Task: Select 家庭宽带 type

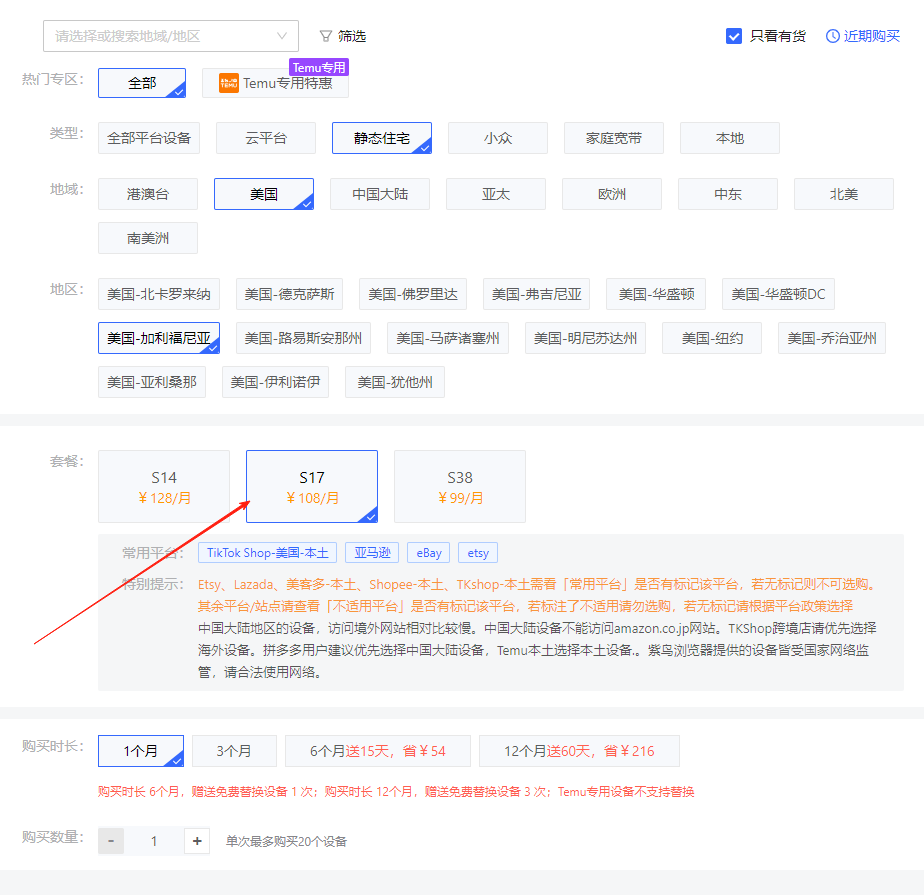Action: point(614,138)
